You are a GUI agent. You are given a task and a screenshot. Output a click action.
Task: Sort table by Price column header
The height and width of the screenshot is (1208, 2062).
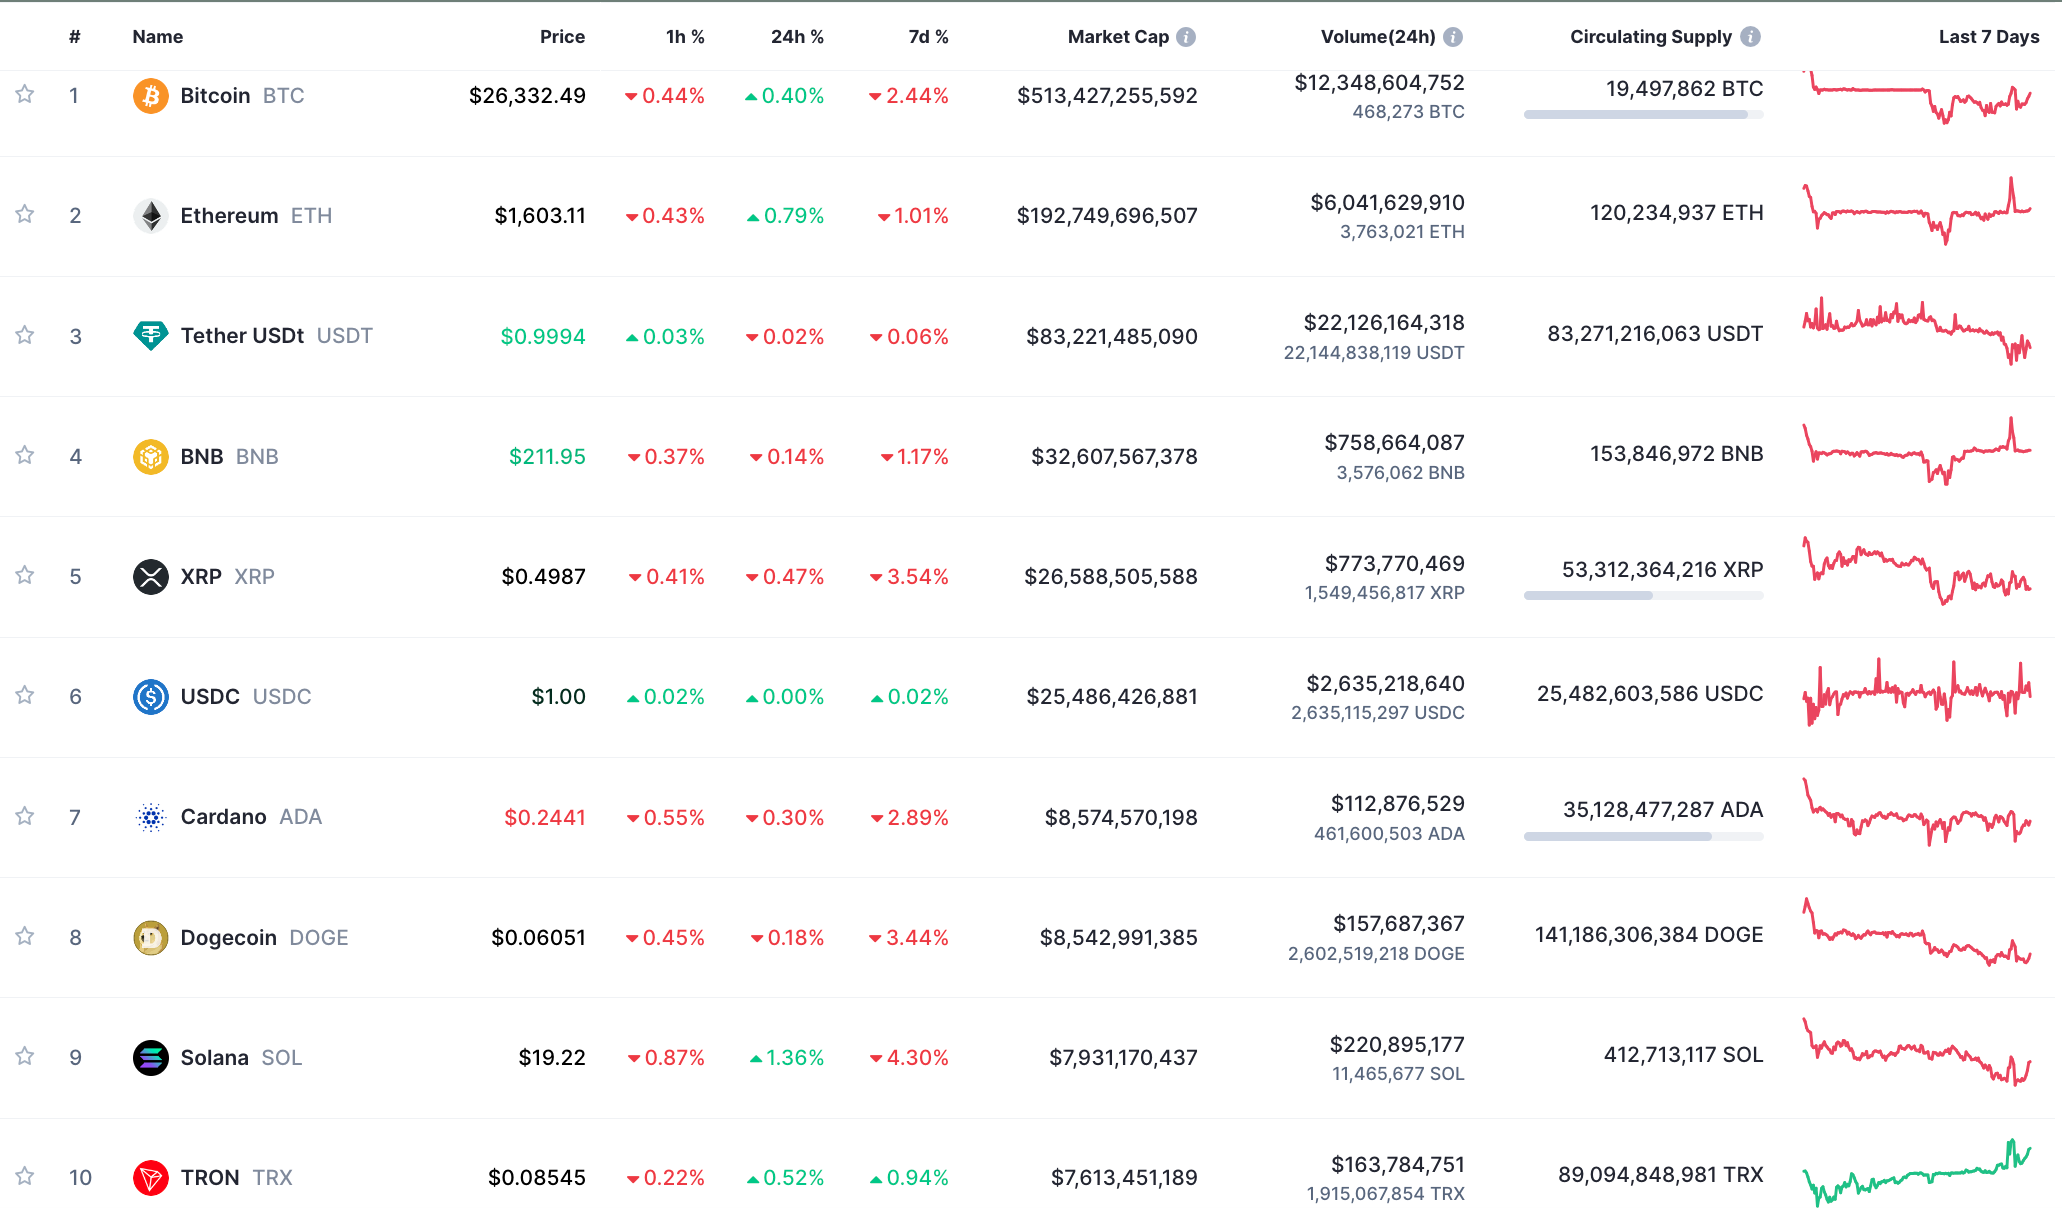562,37
